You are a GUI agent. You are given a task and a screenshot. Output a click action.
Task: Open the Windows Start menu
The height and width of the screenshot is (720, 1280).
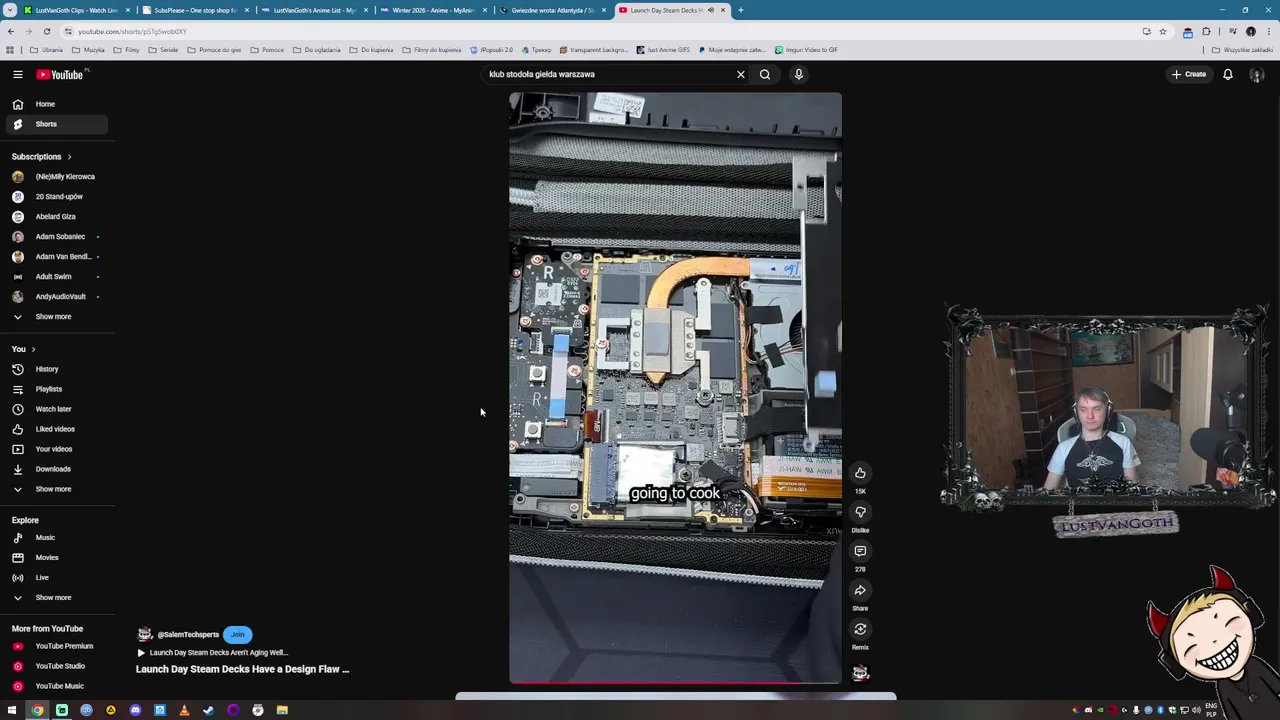point(12,710)
